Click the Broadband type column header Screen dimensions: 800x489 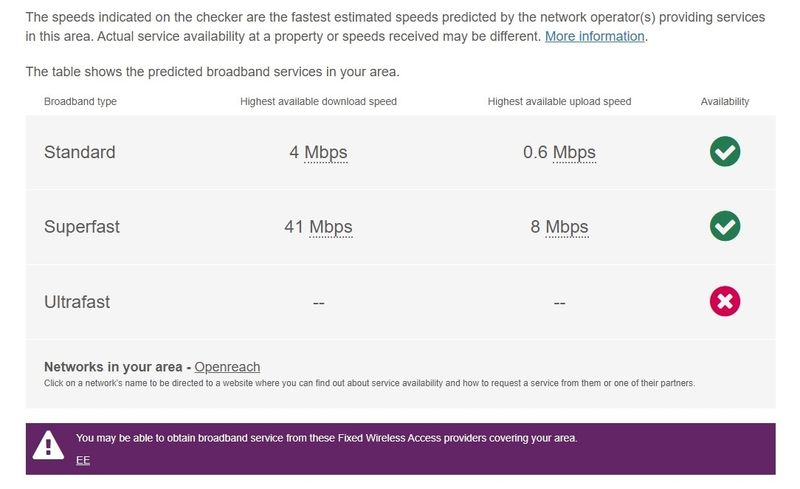(x=80, y=101)
